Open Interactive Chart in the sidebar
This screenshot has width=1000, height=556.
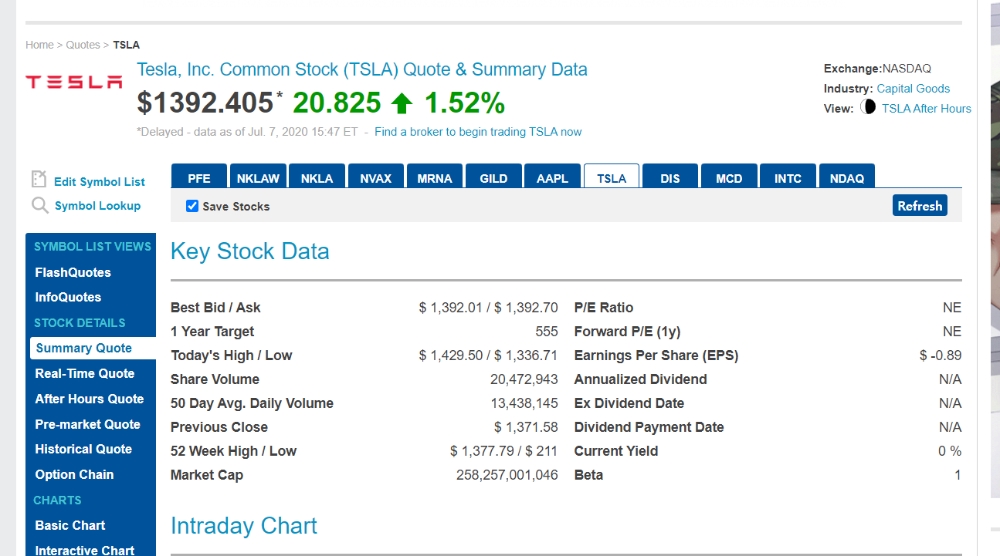point(85,550)
